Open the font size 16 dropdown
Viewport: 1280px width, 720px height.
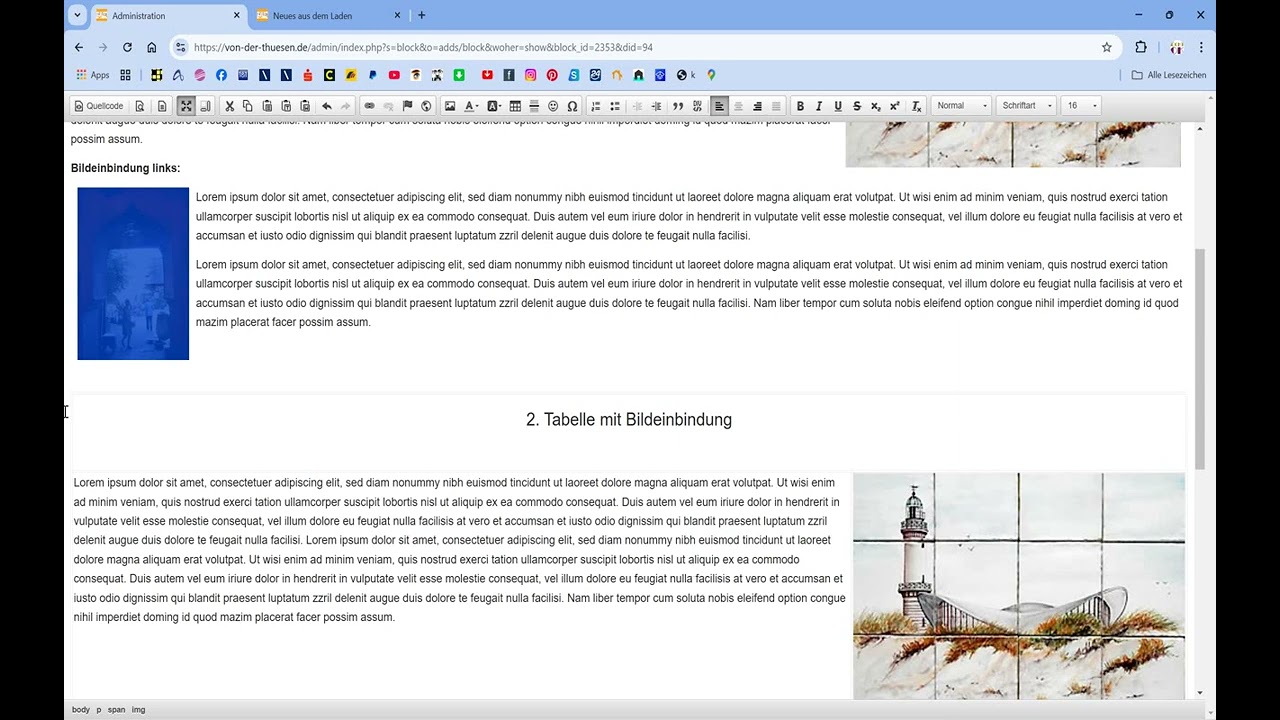click(x=1081, y=106)
